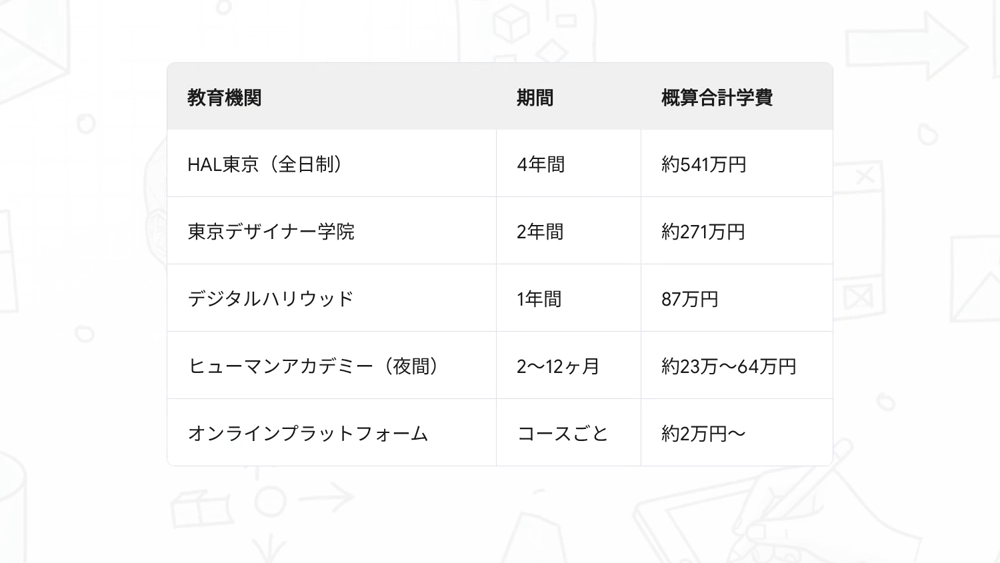Select the 約271万円 tuition cell
Screen dimensions: 1000x563
[x=704, y=232]
